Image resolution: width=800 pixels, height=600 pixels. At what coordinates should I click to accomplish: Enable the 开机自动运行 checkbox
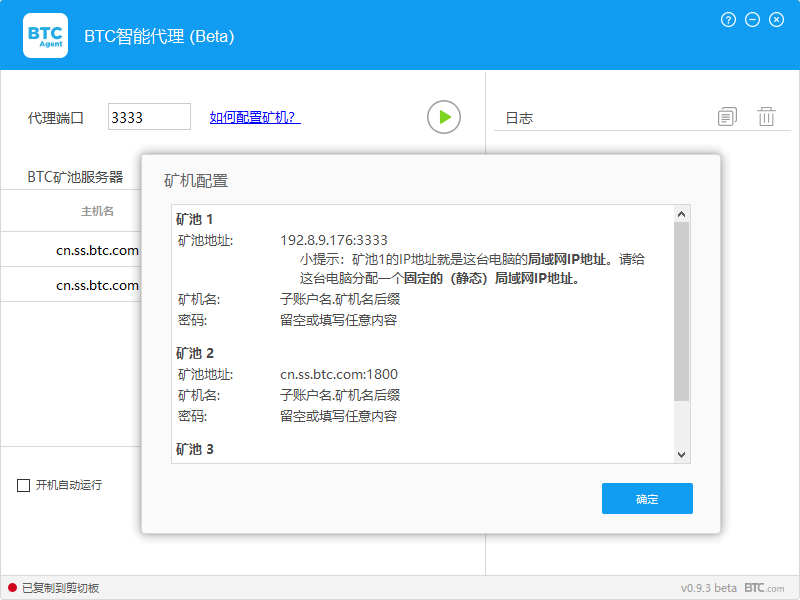click(23, 485)
